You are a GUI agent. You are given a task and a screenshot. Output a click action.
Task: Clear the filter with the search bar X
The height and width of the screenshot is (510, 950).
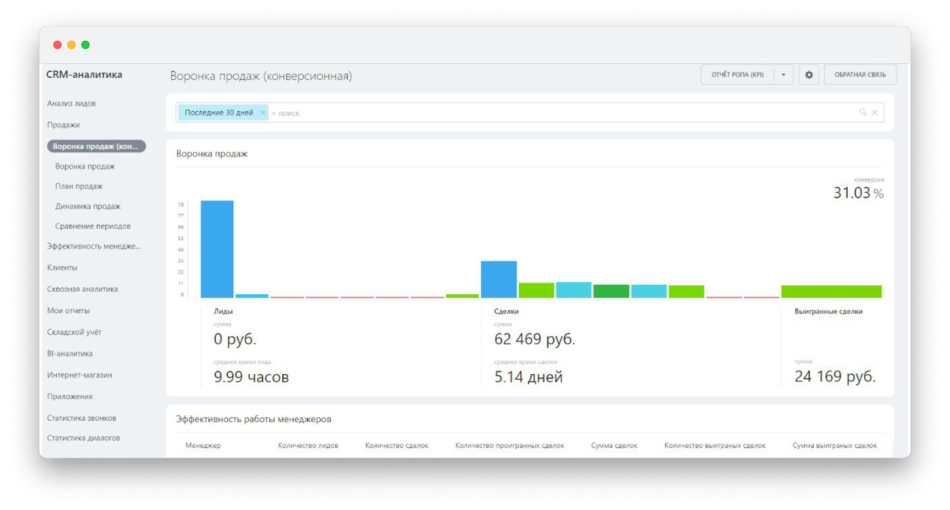tap(875, 113)
